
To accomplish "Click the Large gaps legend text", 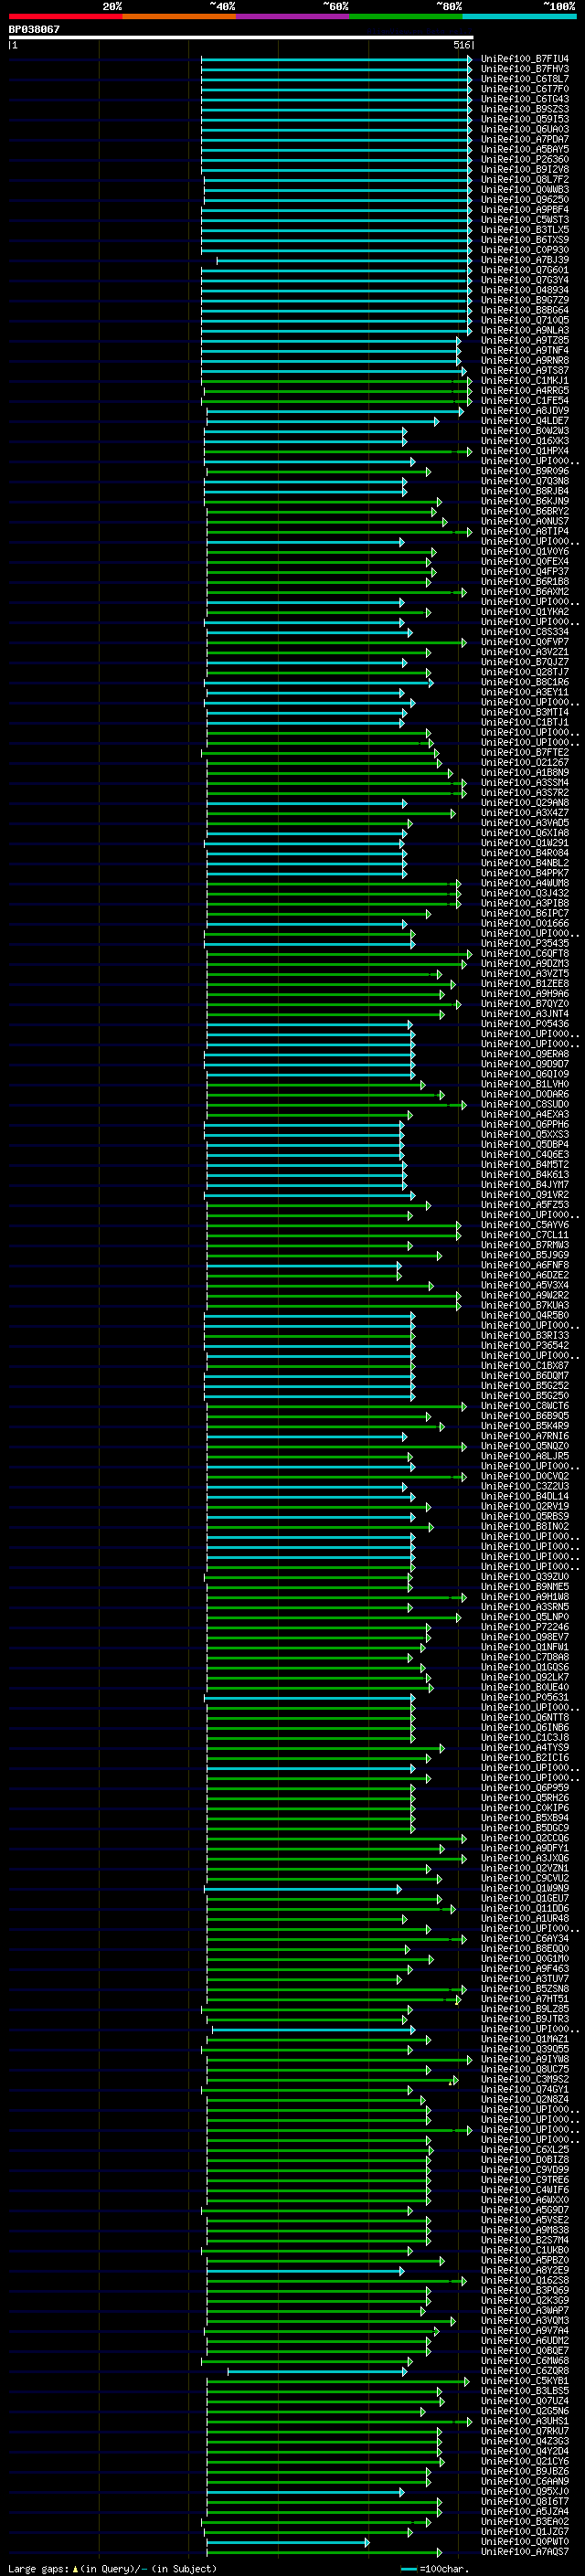I will pyautogui.click(x=112, y=2568).
